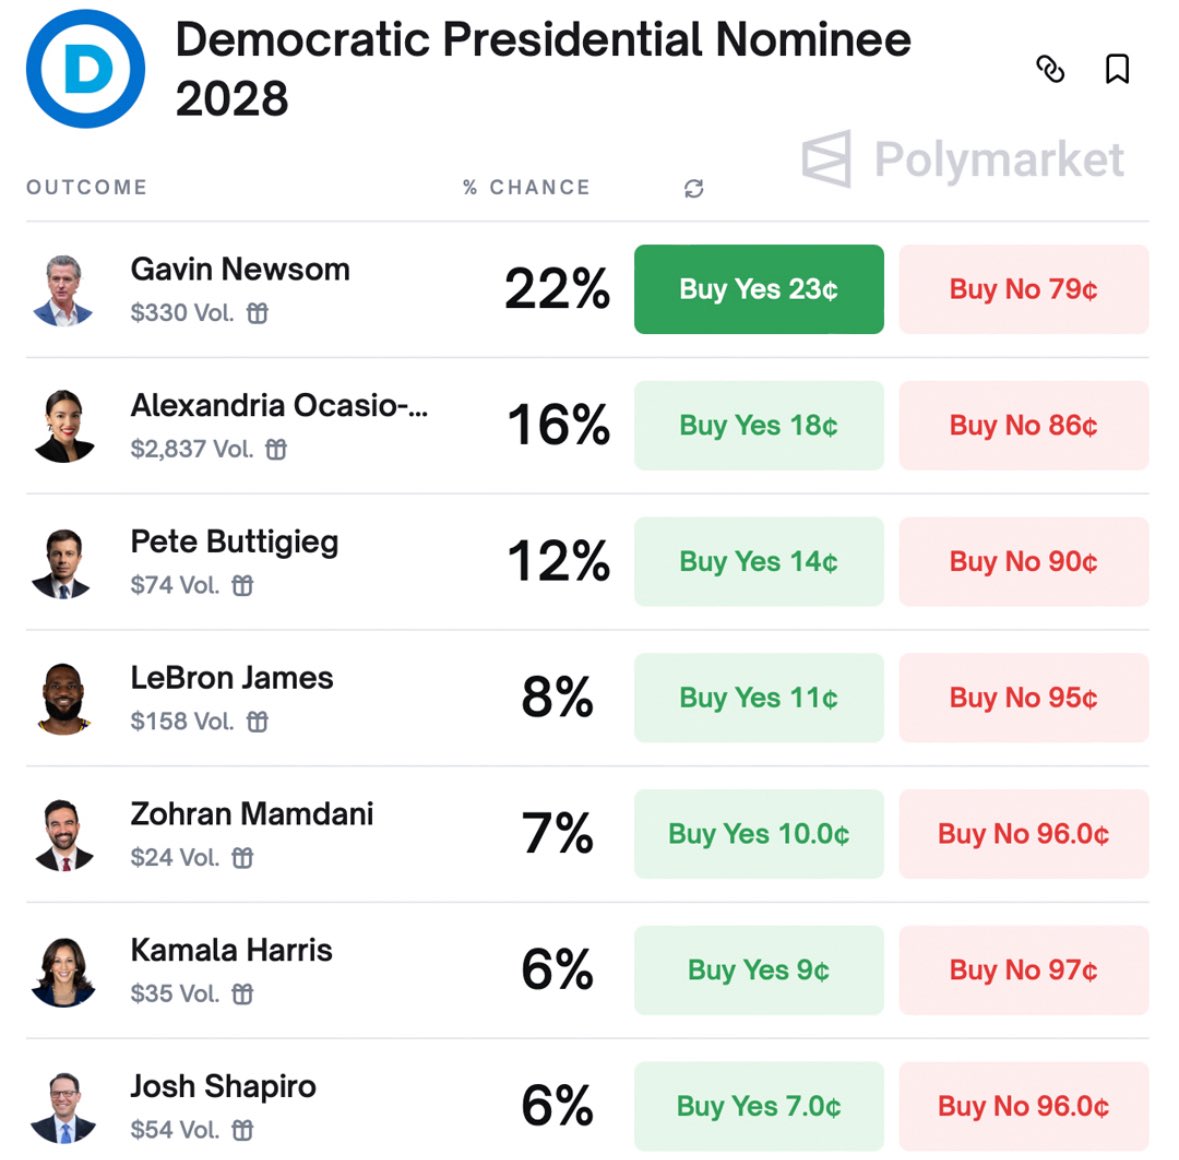Click the gift icon beside Ocasio-Cortez's $2,837 Vol.
1179x1160 pixels.
[x=276, y=449]
